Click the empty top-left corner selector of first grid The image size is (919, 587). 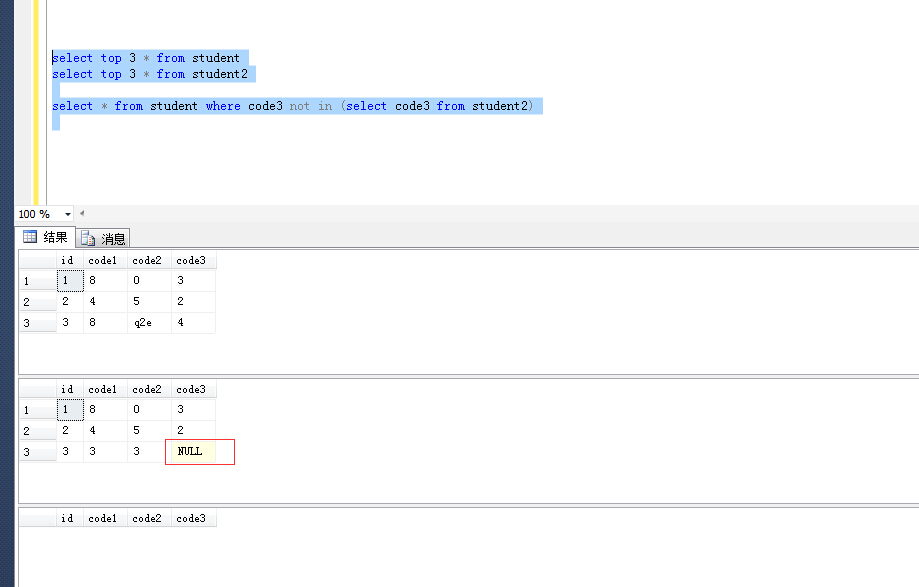tap(37, 260)
